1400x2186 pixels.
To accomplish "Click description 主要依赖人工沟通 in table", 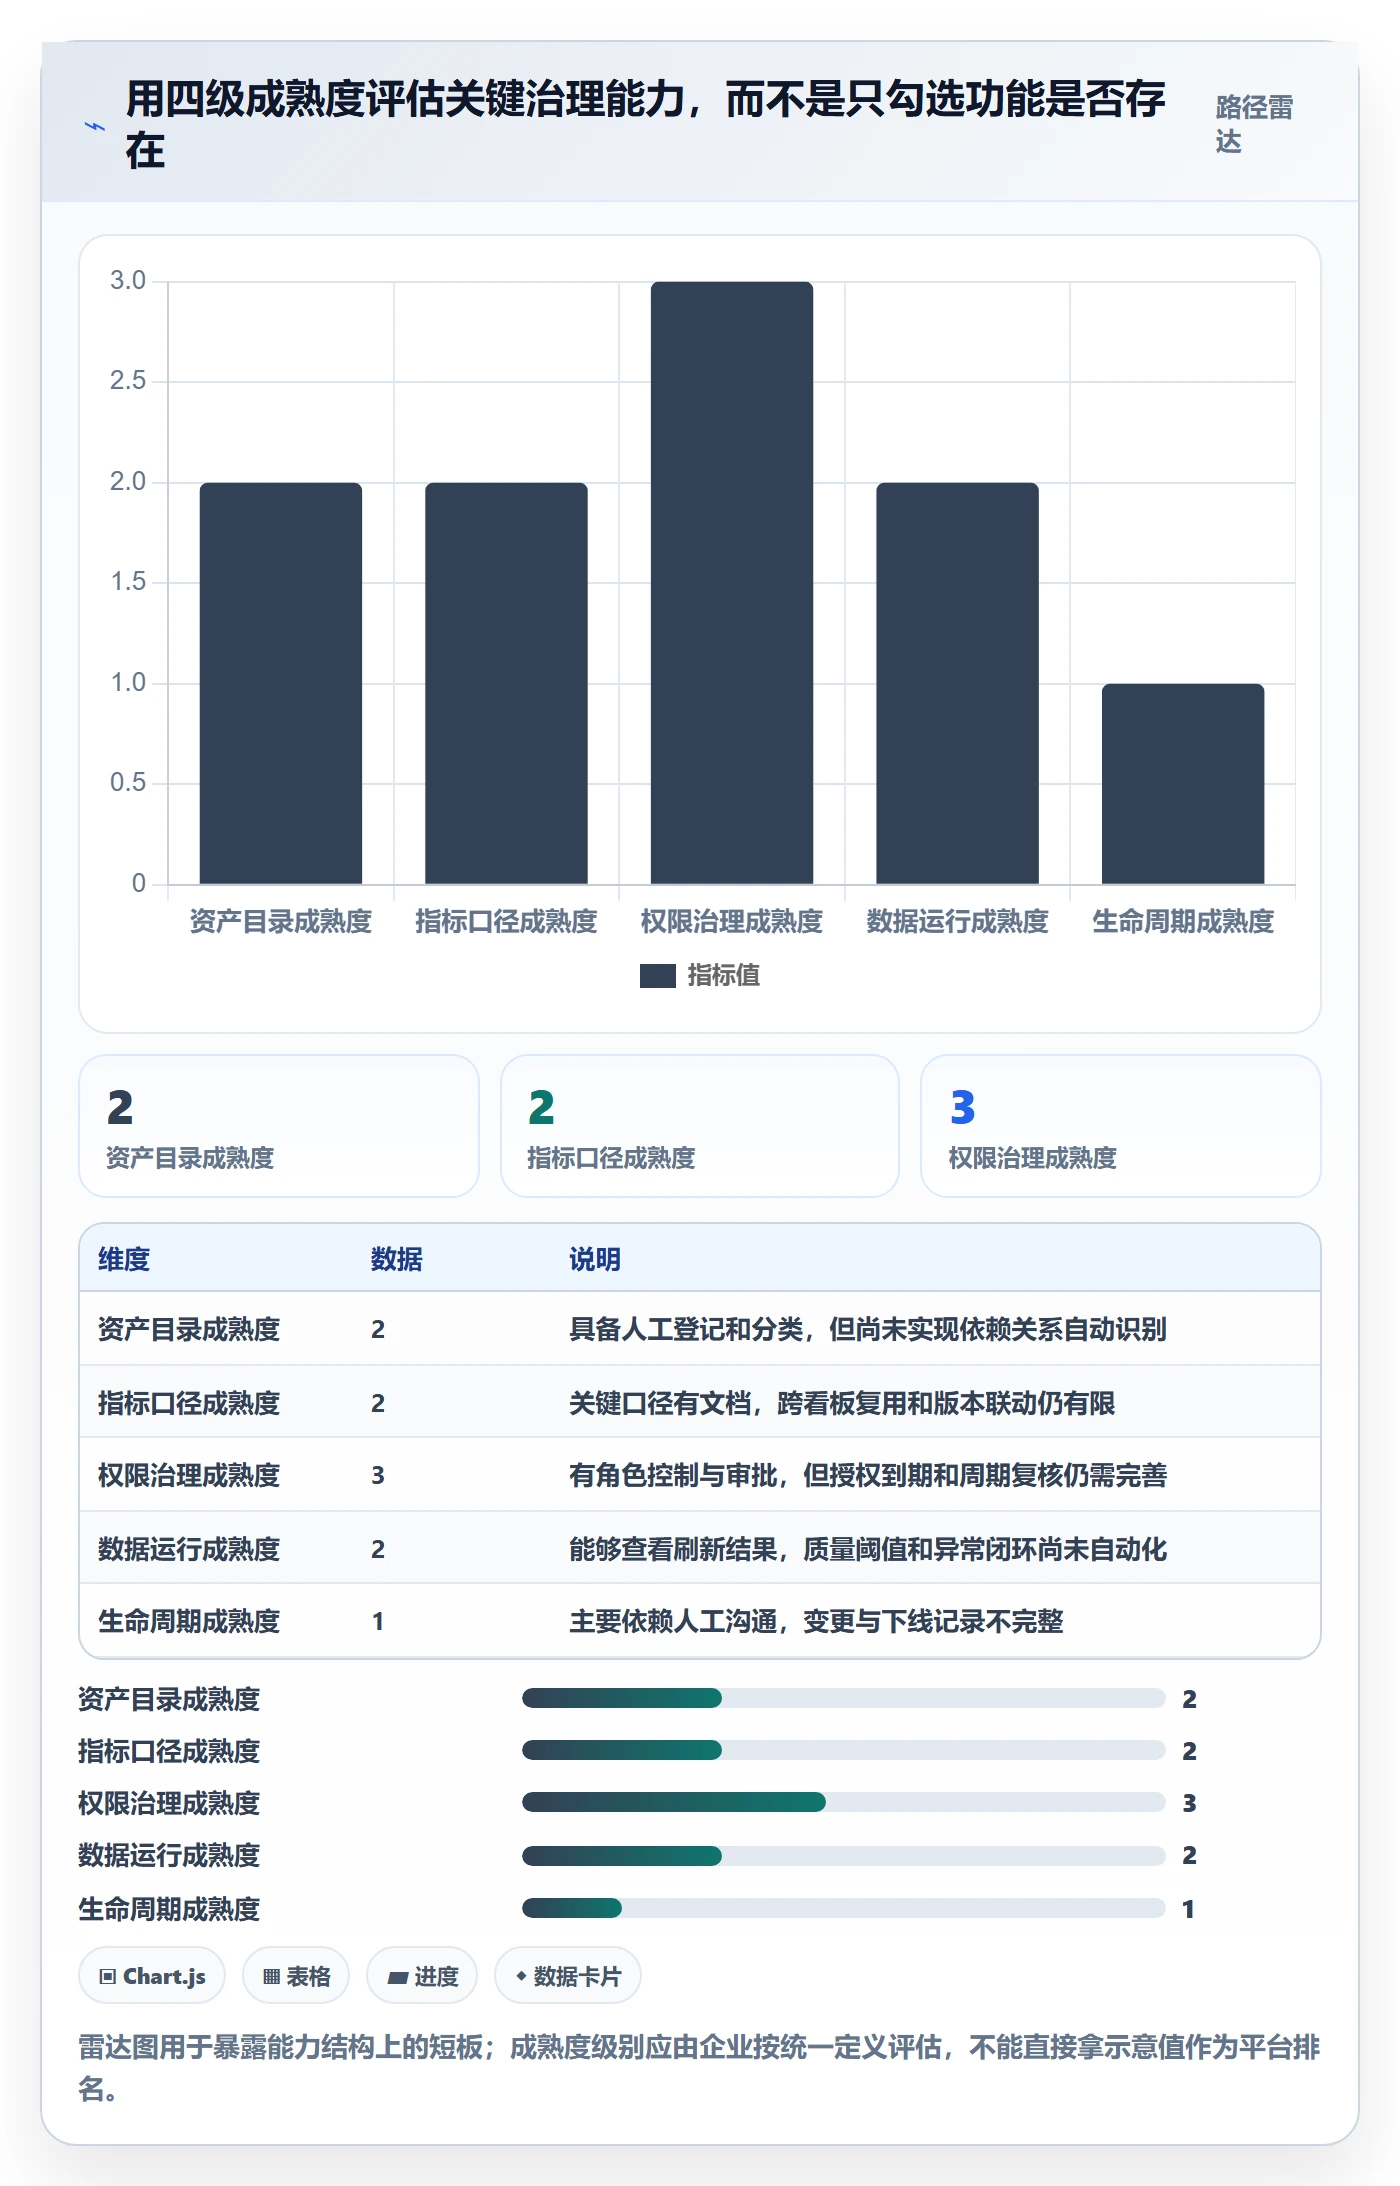I will (816, 1622).
